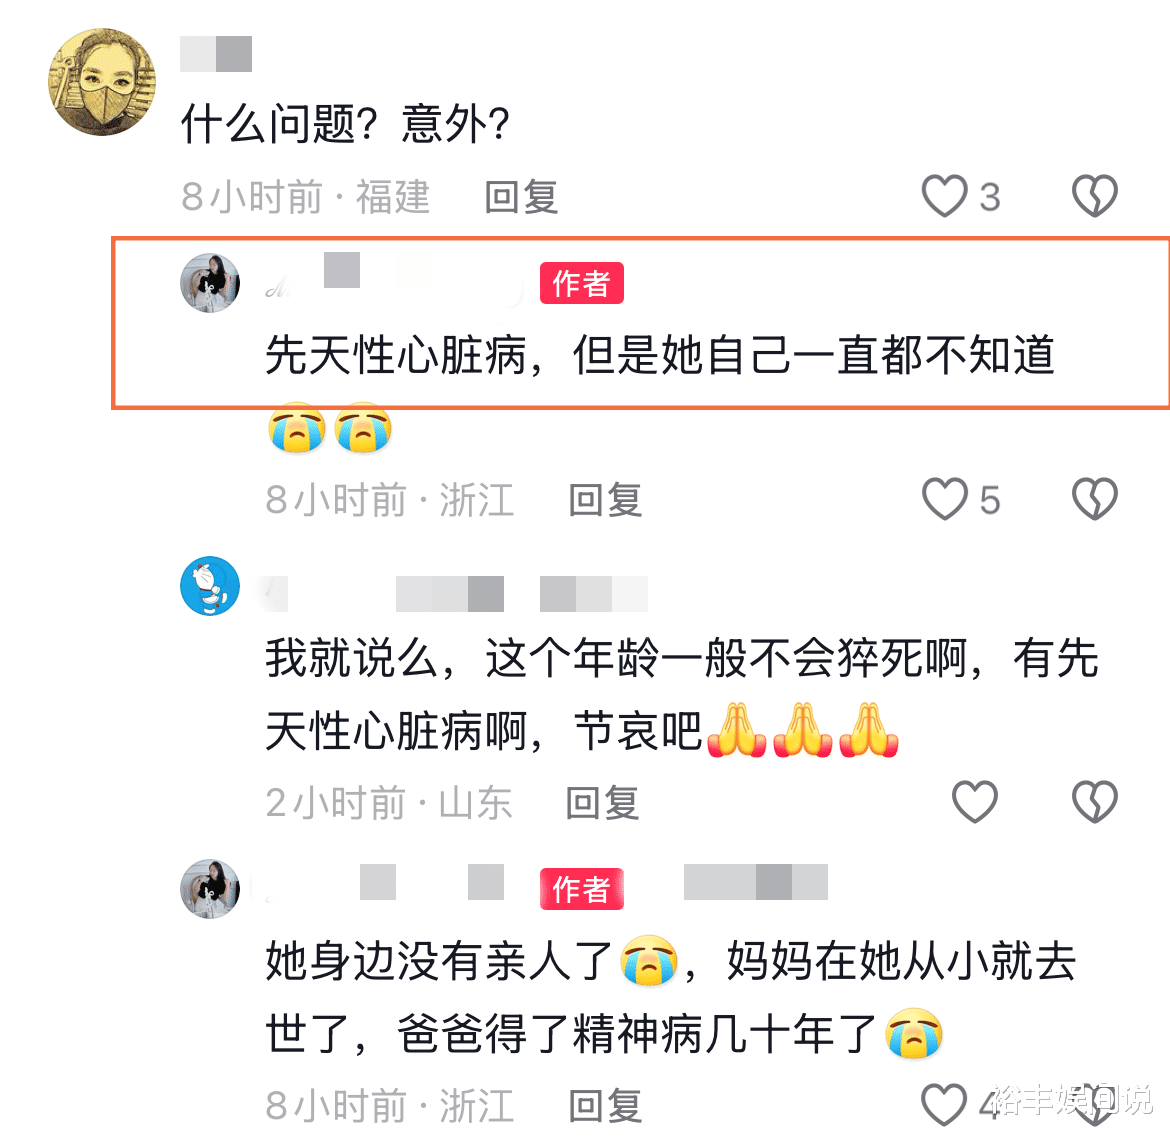Dislike the 什么问题 comment via broken heart
This screenshot has width=1170, height=1137.
[x=1095, y=196]
